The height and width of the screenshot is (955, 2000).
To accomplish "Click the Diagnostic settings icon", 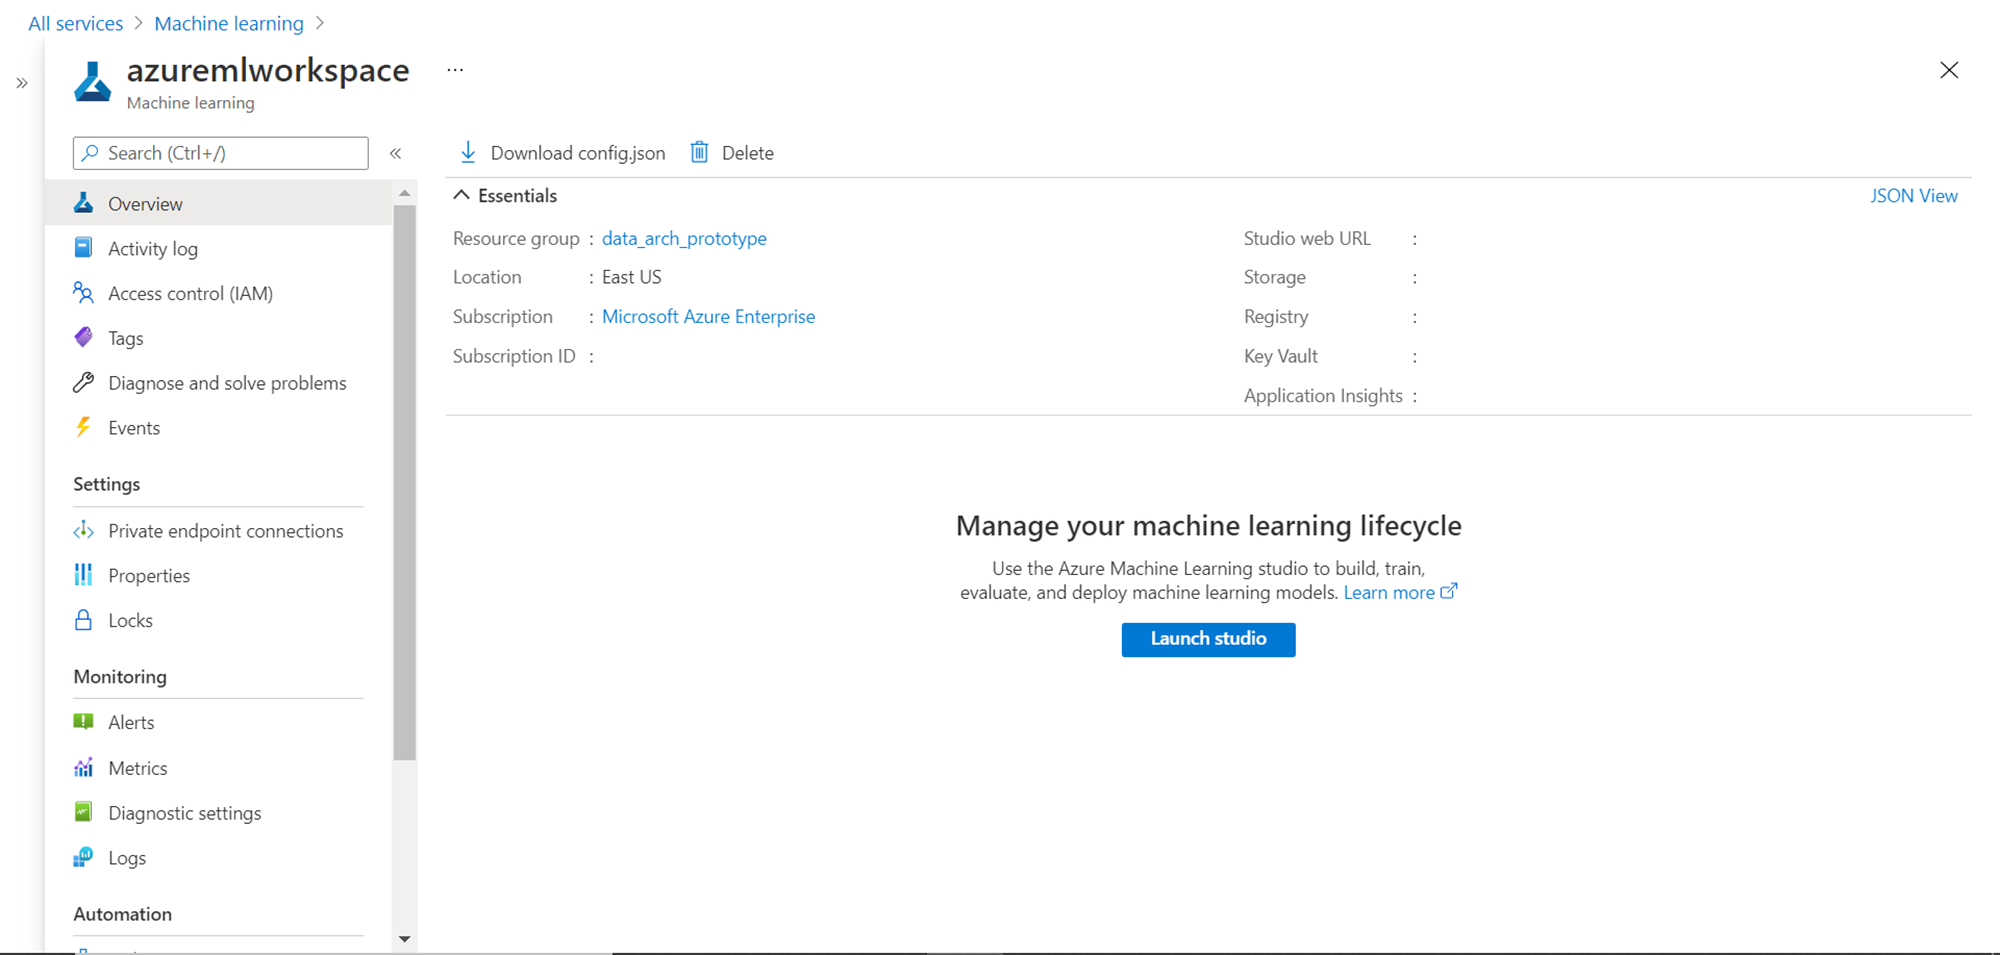I will click(84, 812).
